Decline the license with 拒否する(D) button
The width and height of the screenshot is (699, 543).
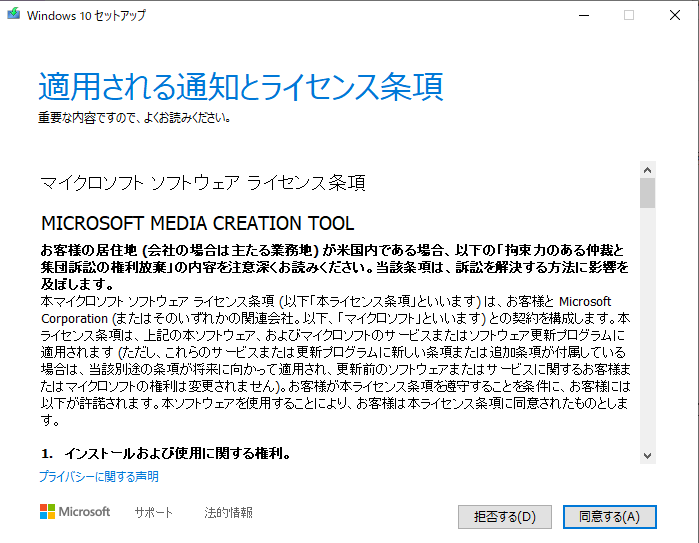click(x=505, y=517)
